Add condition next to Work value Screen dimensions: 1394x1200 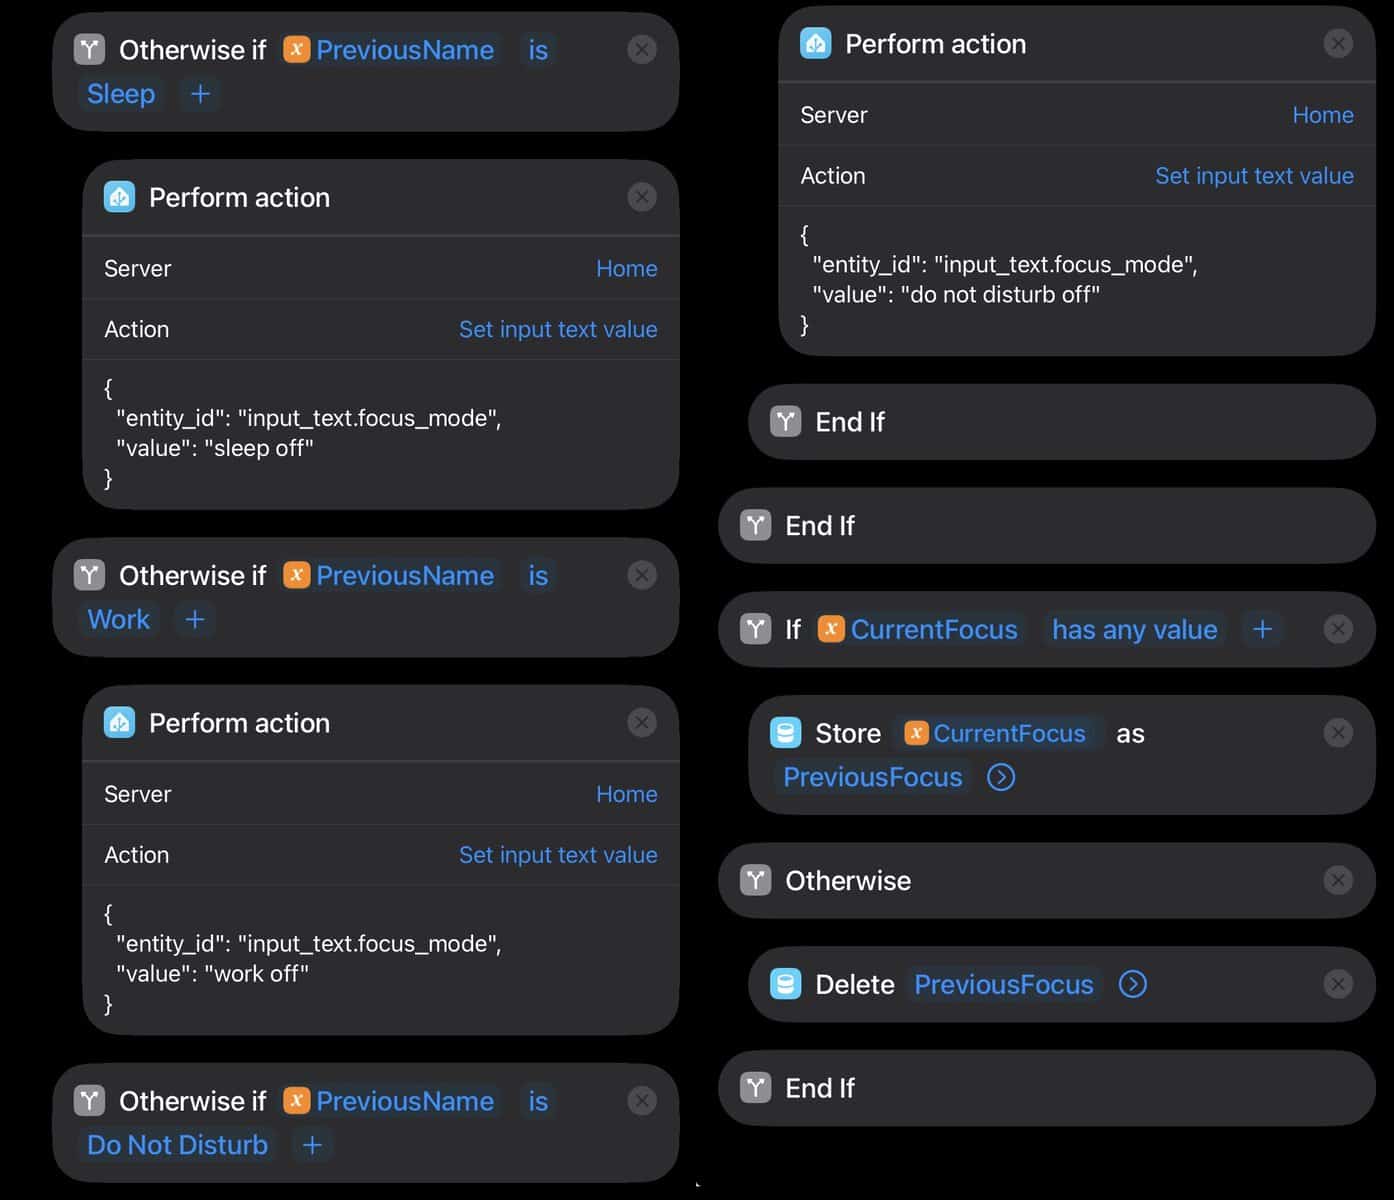(x=195, y=619)
